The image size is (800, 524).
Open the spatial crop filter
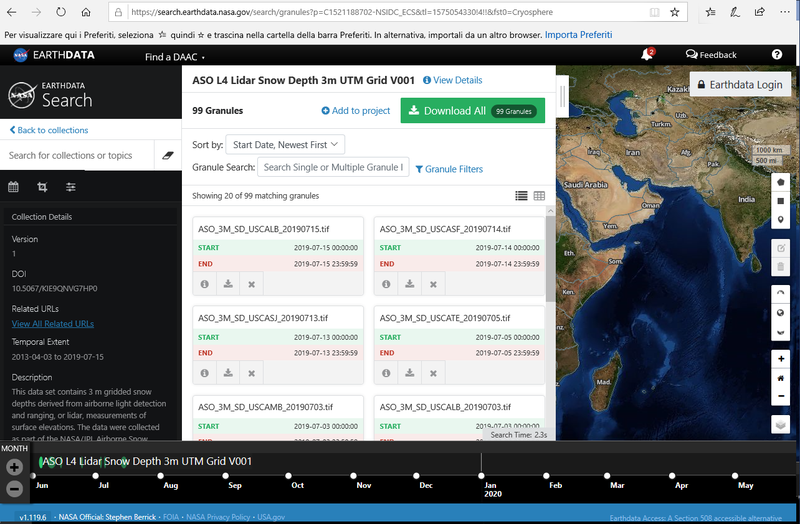42,187
